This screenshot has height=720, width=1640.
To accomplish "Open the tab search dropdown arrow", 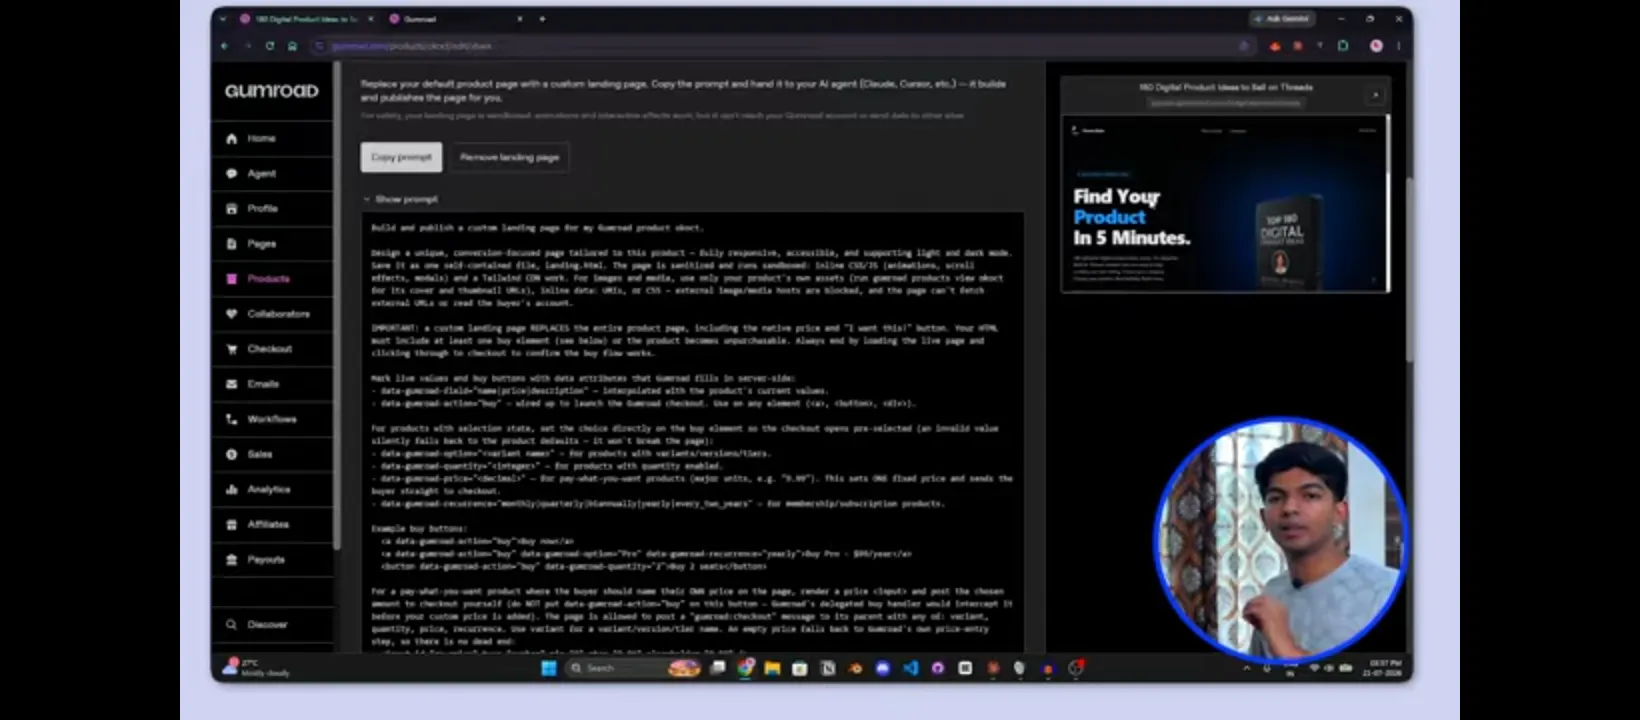I will click(224, 19).
